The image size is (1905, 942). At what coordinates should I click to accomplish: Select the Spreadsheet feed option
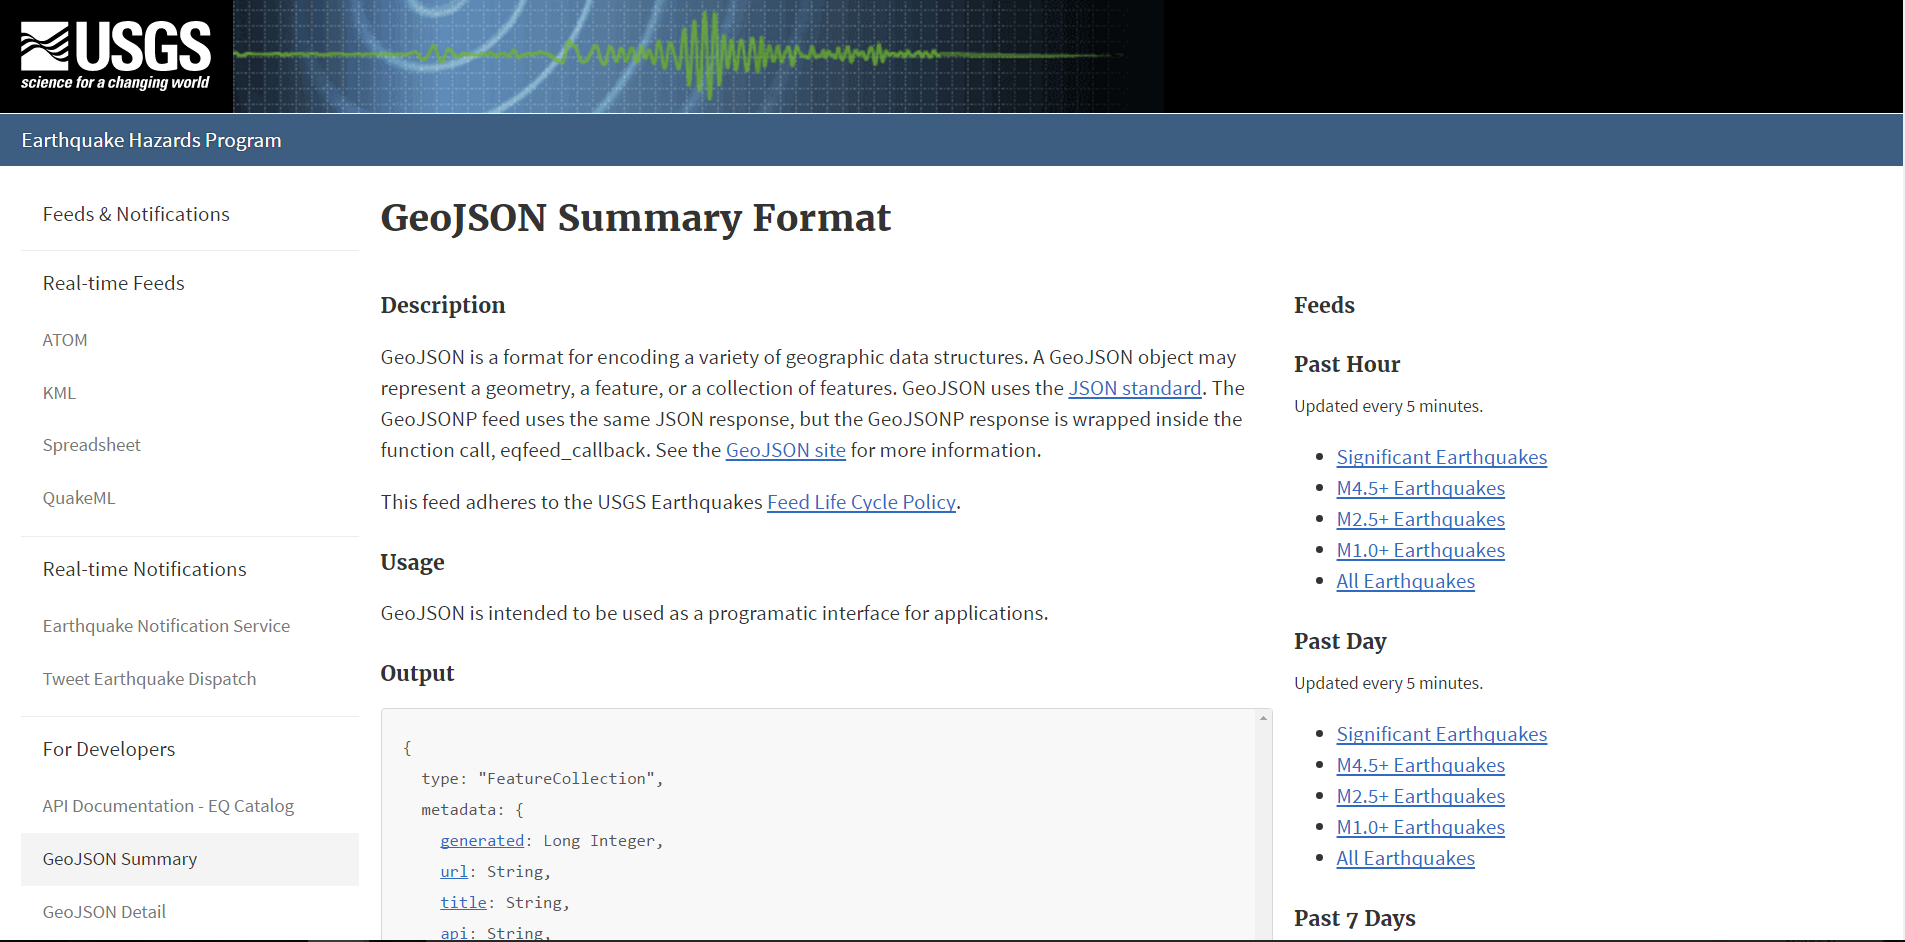click(91, 444)
